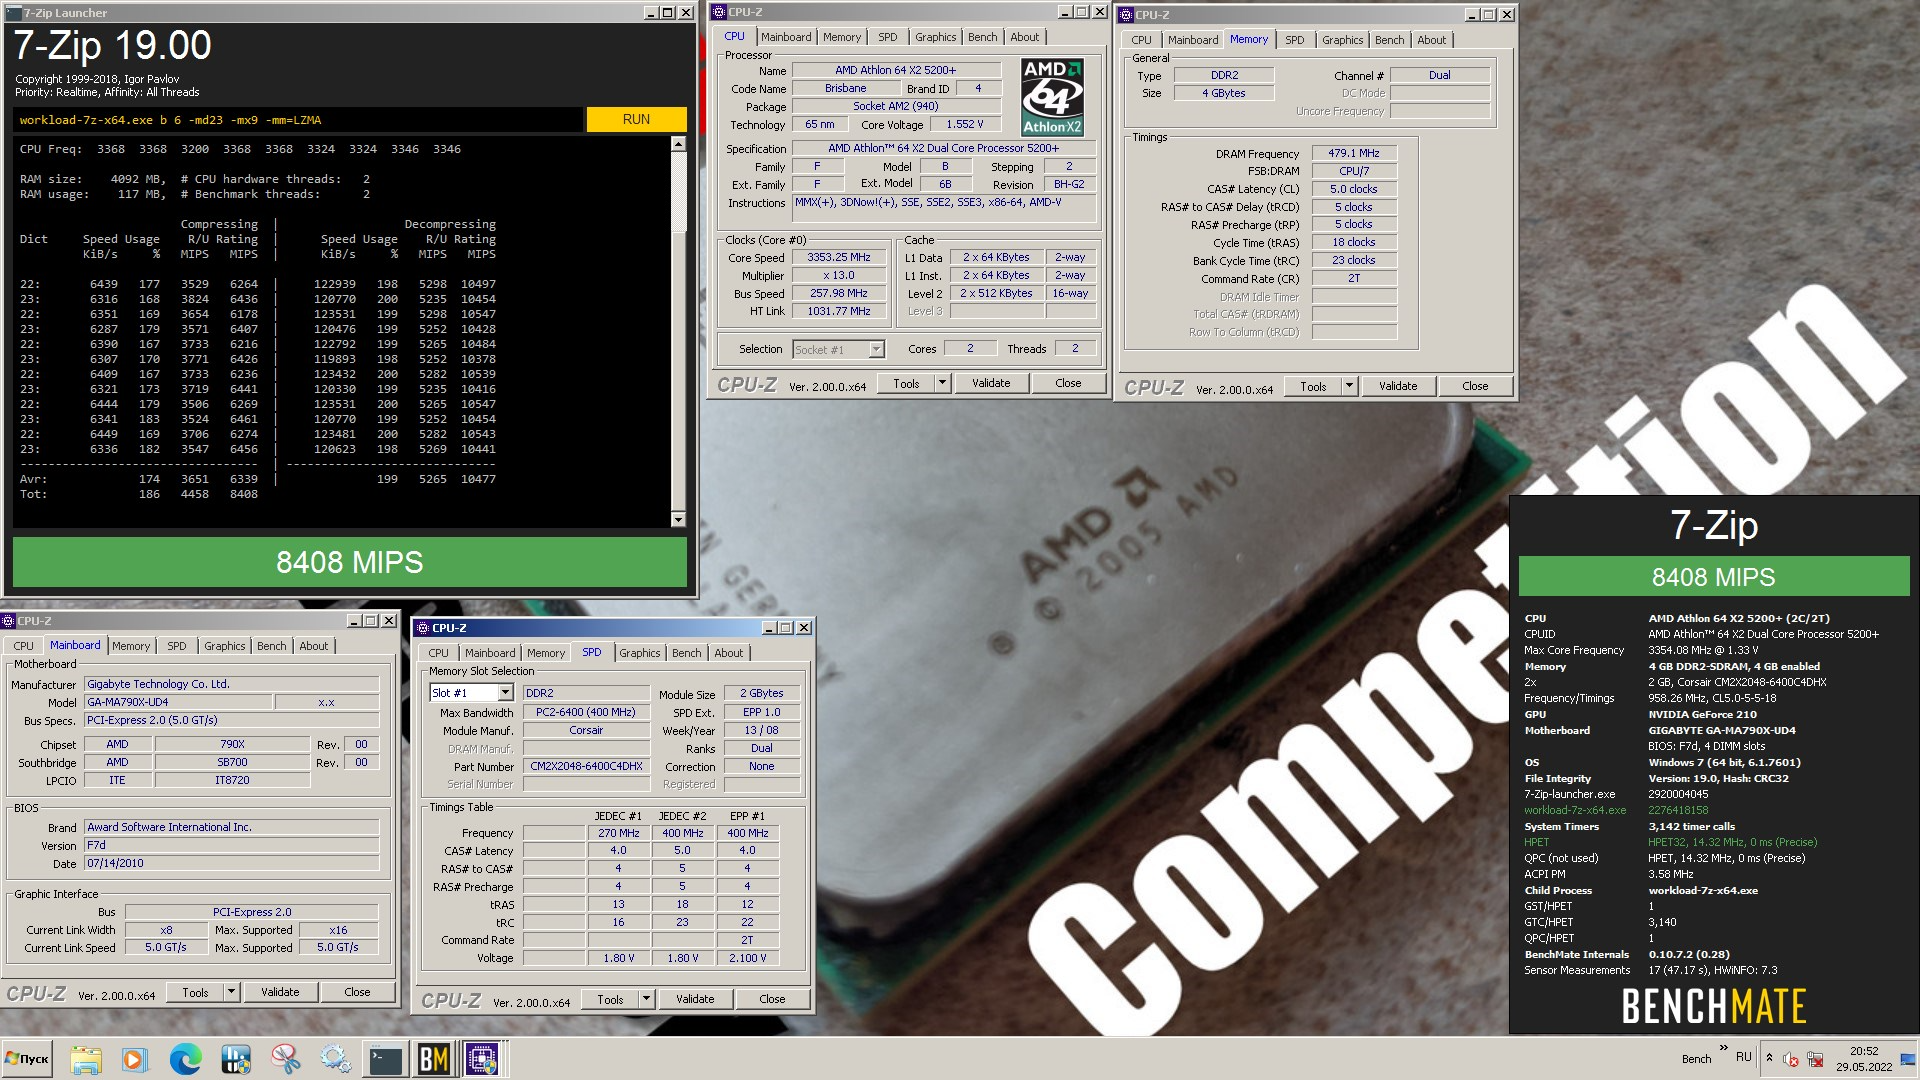The image size is (1920, 1080).
Task: Click the muted speaker tray icon
Action: coord(1791,1059)
